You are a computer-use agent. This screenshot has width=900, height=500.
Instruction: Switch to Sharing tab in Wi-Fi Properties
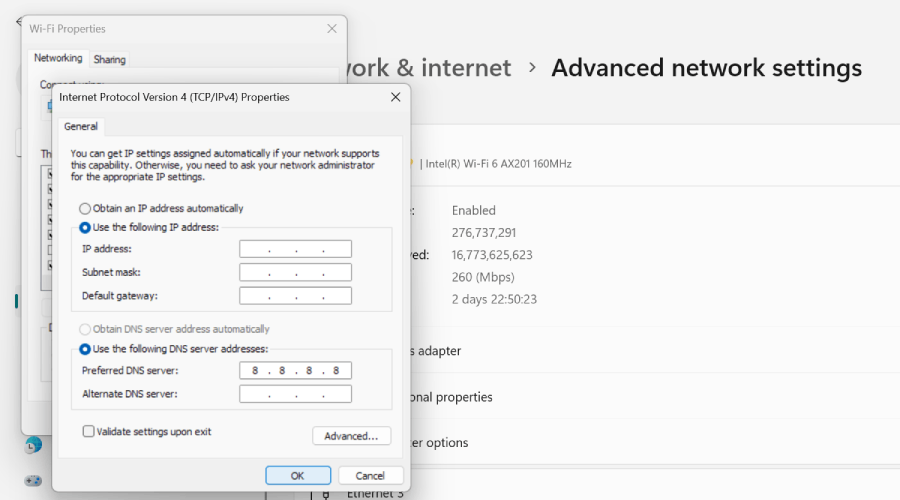110,59
